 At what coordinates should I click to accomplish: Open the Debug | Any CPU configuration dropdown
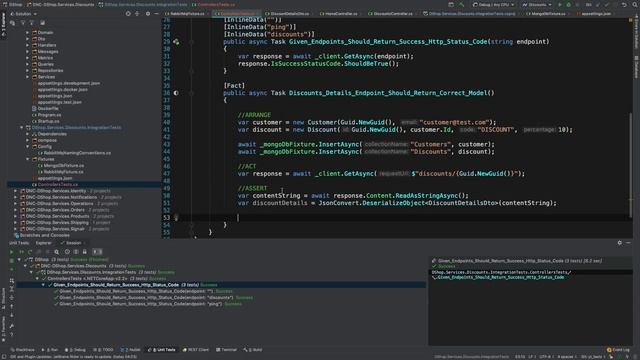(x=493, y=4)
